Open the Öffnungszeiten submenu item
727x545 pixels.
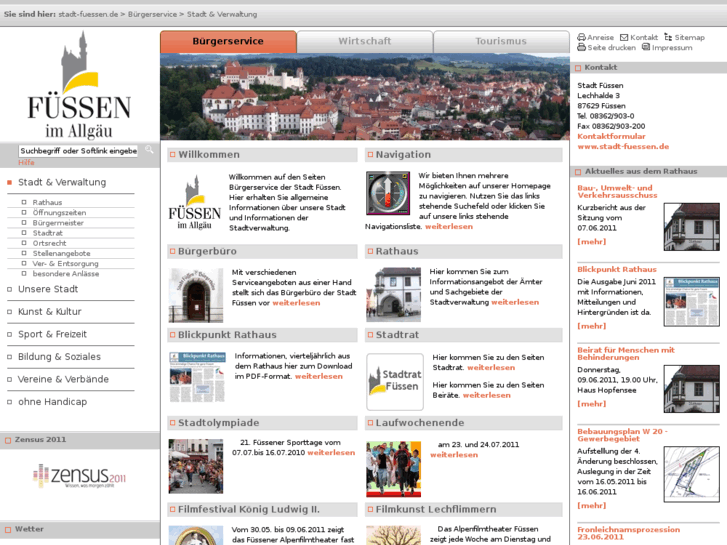(x=59, y=213)
